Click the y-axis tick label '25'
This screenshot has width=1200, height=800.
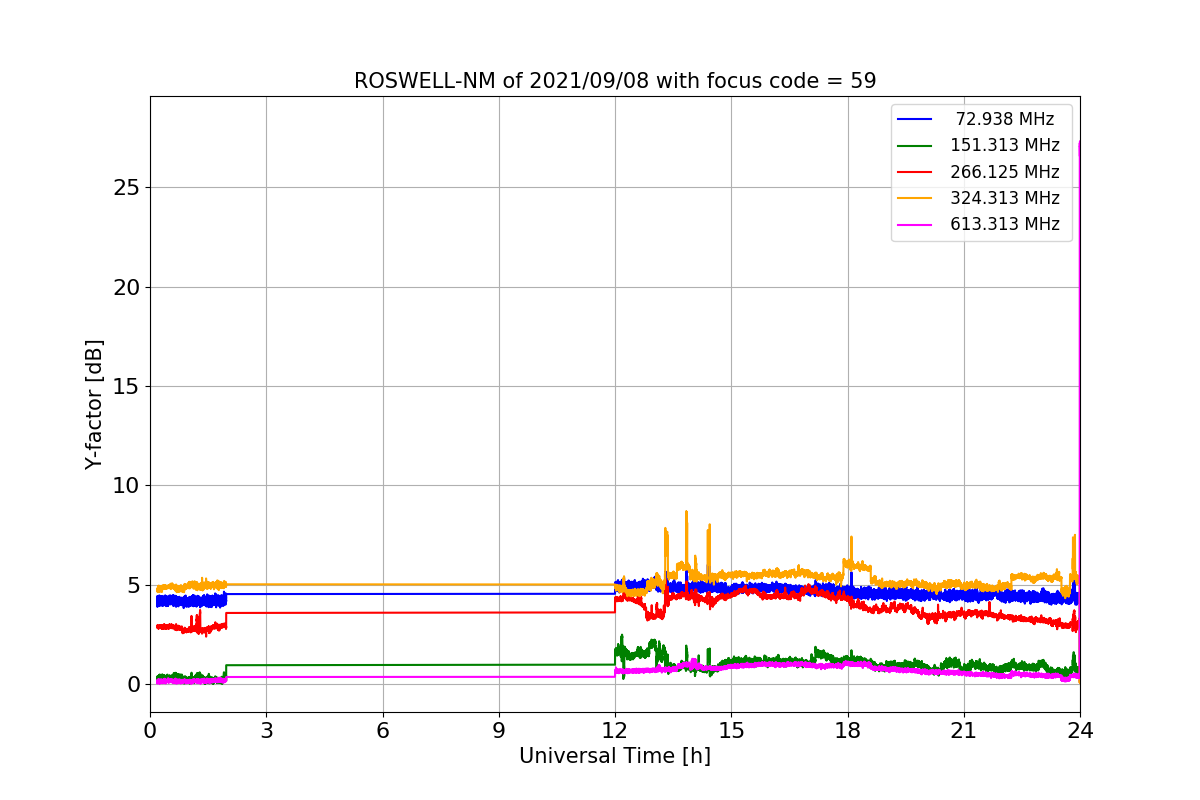pyautogui.click(x=128, y=188)
